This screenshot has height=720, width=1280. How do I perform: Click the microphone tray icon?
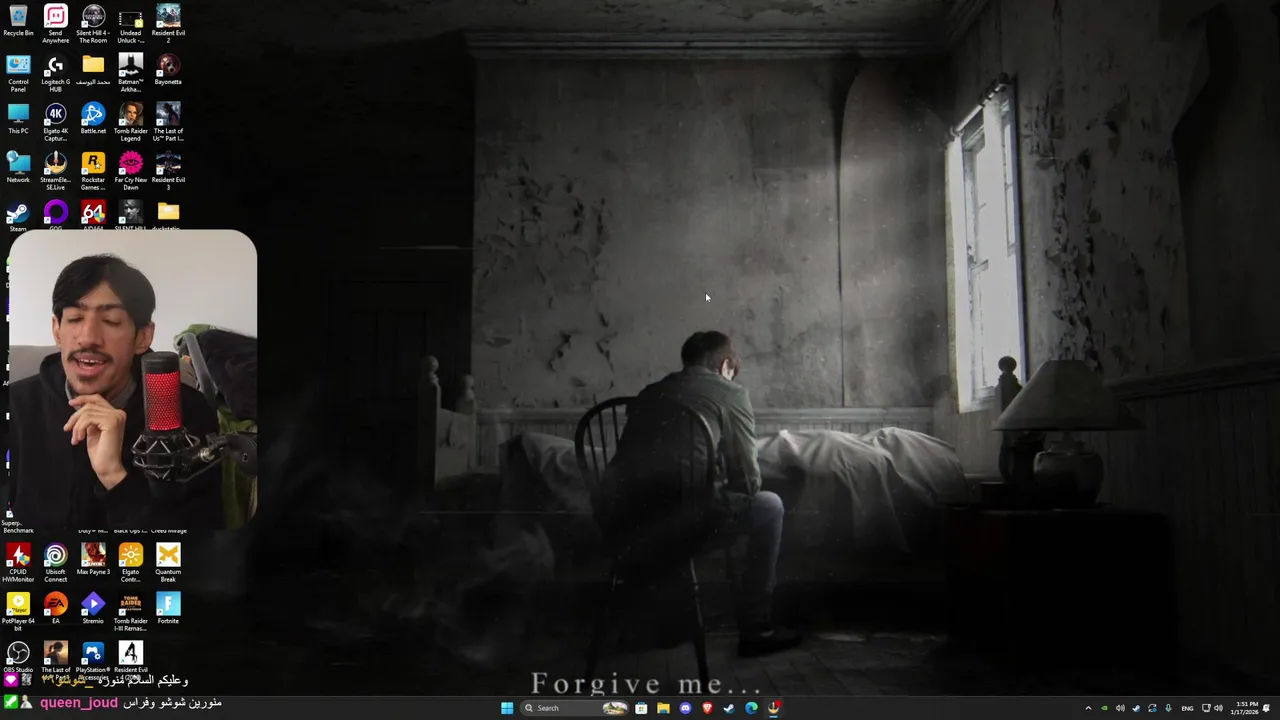[1168, 708]
